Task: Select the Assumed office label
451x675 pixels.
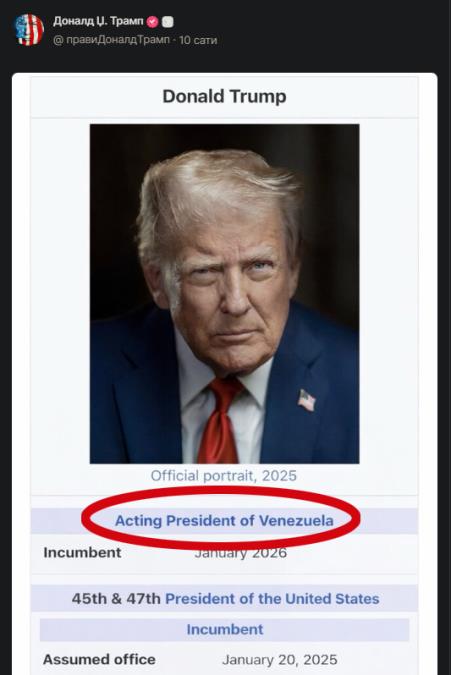Action: click(99, 660)
